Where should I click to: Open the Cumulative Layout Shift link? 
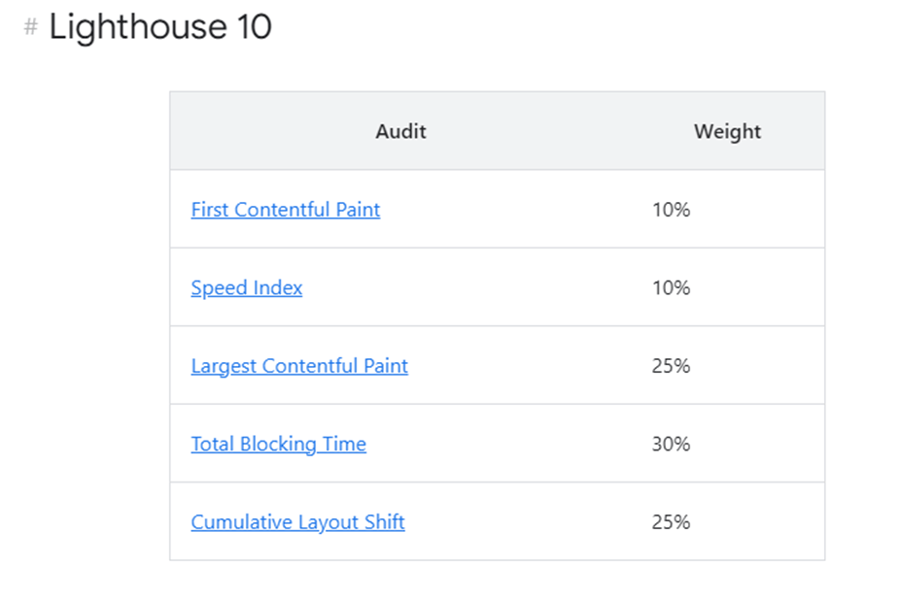click(x=297, y=521)
